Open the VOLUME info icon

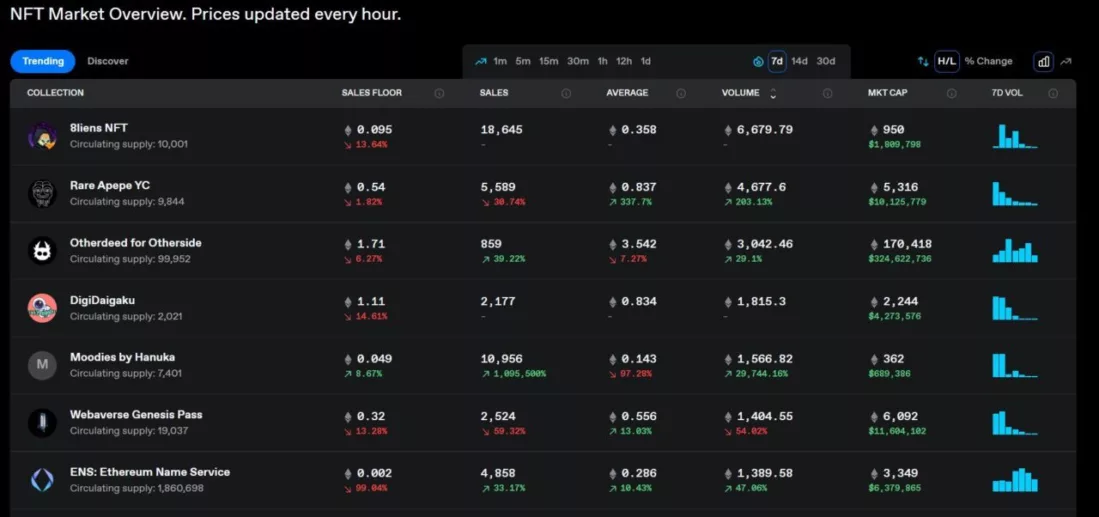[828, 93]
